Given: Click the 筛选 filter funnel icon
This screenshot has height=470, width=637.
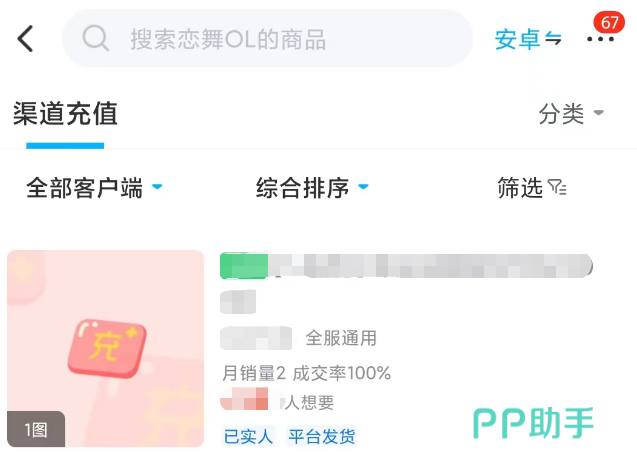Looking at the screenshot, I should pos(558,187).
